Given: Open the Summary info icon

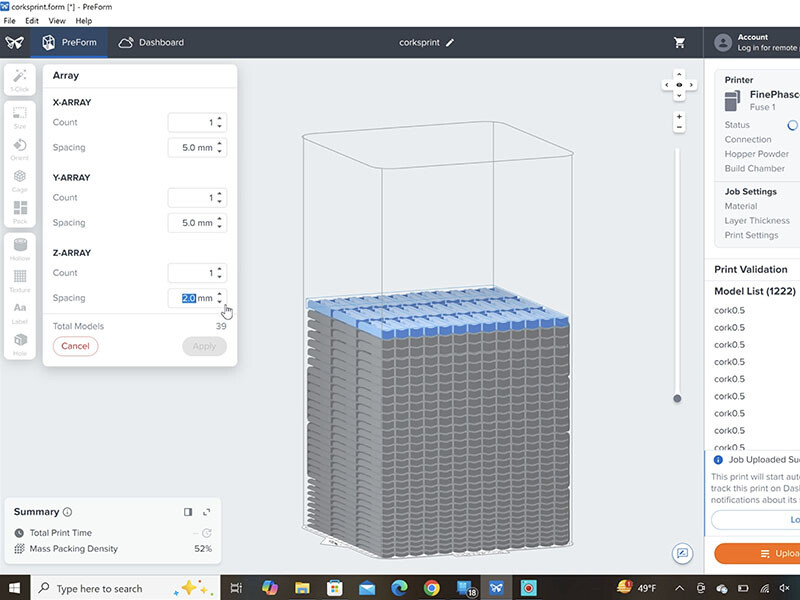Looking at the screenshot, I should (67, 512).
